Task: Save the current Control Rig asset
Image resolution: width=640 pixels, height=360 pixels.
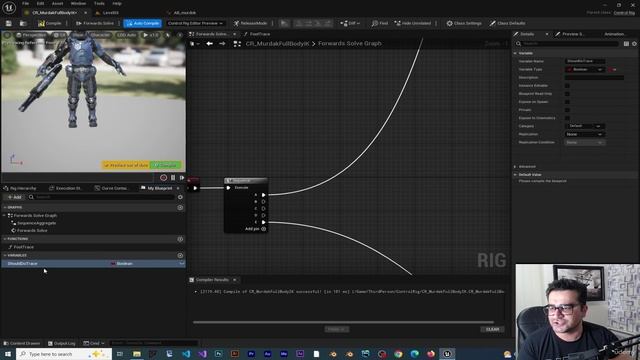Action: click(x=9, y=23)
